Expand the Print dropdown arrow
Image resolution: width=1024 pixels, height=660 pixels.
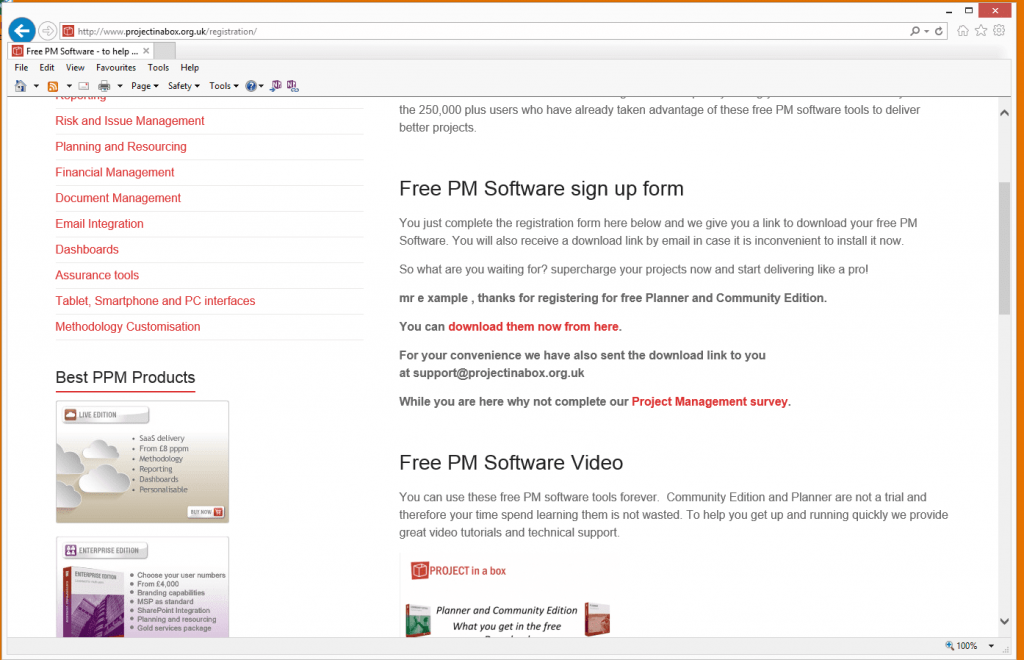pyautogui.click(x=120, y=86)
